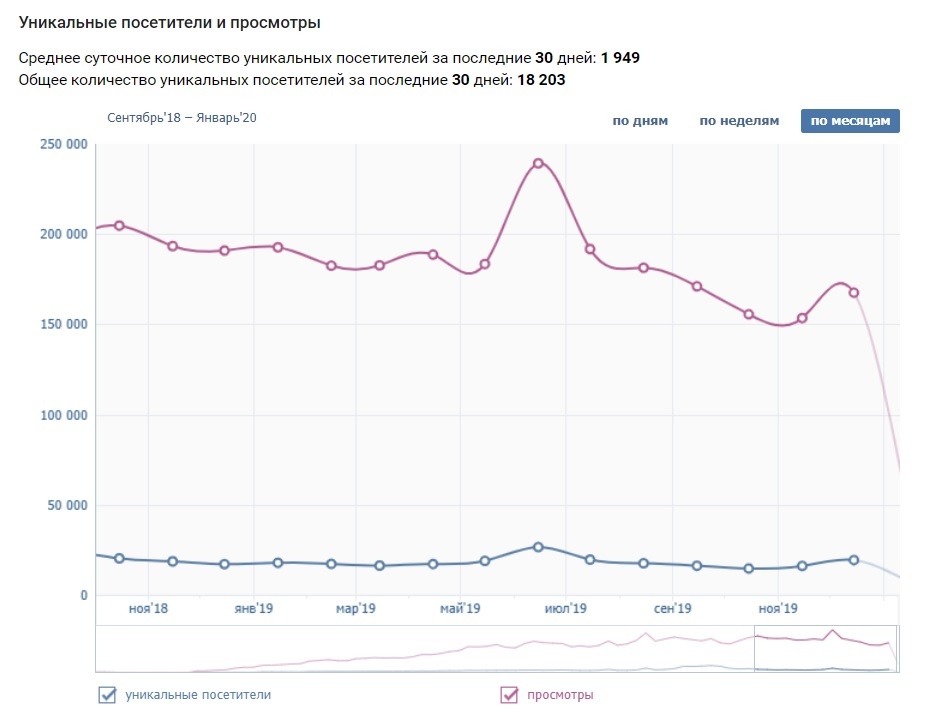Viewport: 925px width, 725px height.
Task: Click the views marker just before the peak
Action: [485, 264]
